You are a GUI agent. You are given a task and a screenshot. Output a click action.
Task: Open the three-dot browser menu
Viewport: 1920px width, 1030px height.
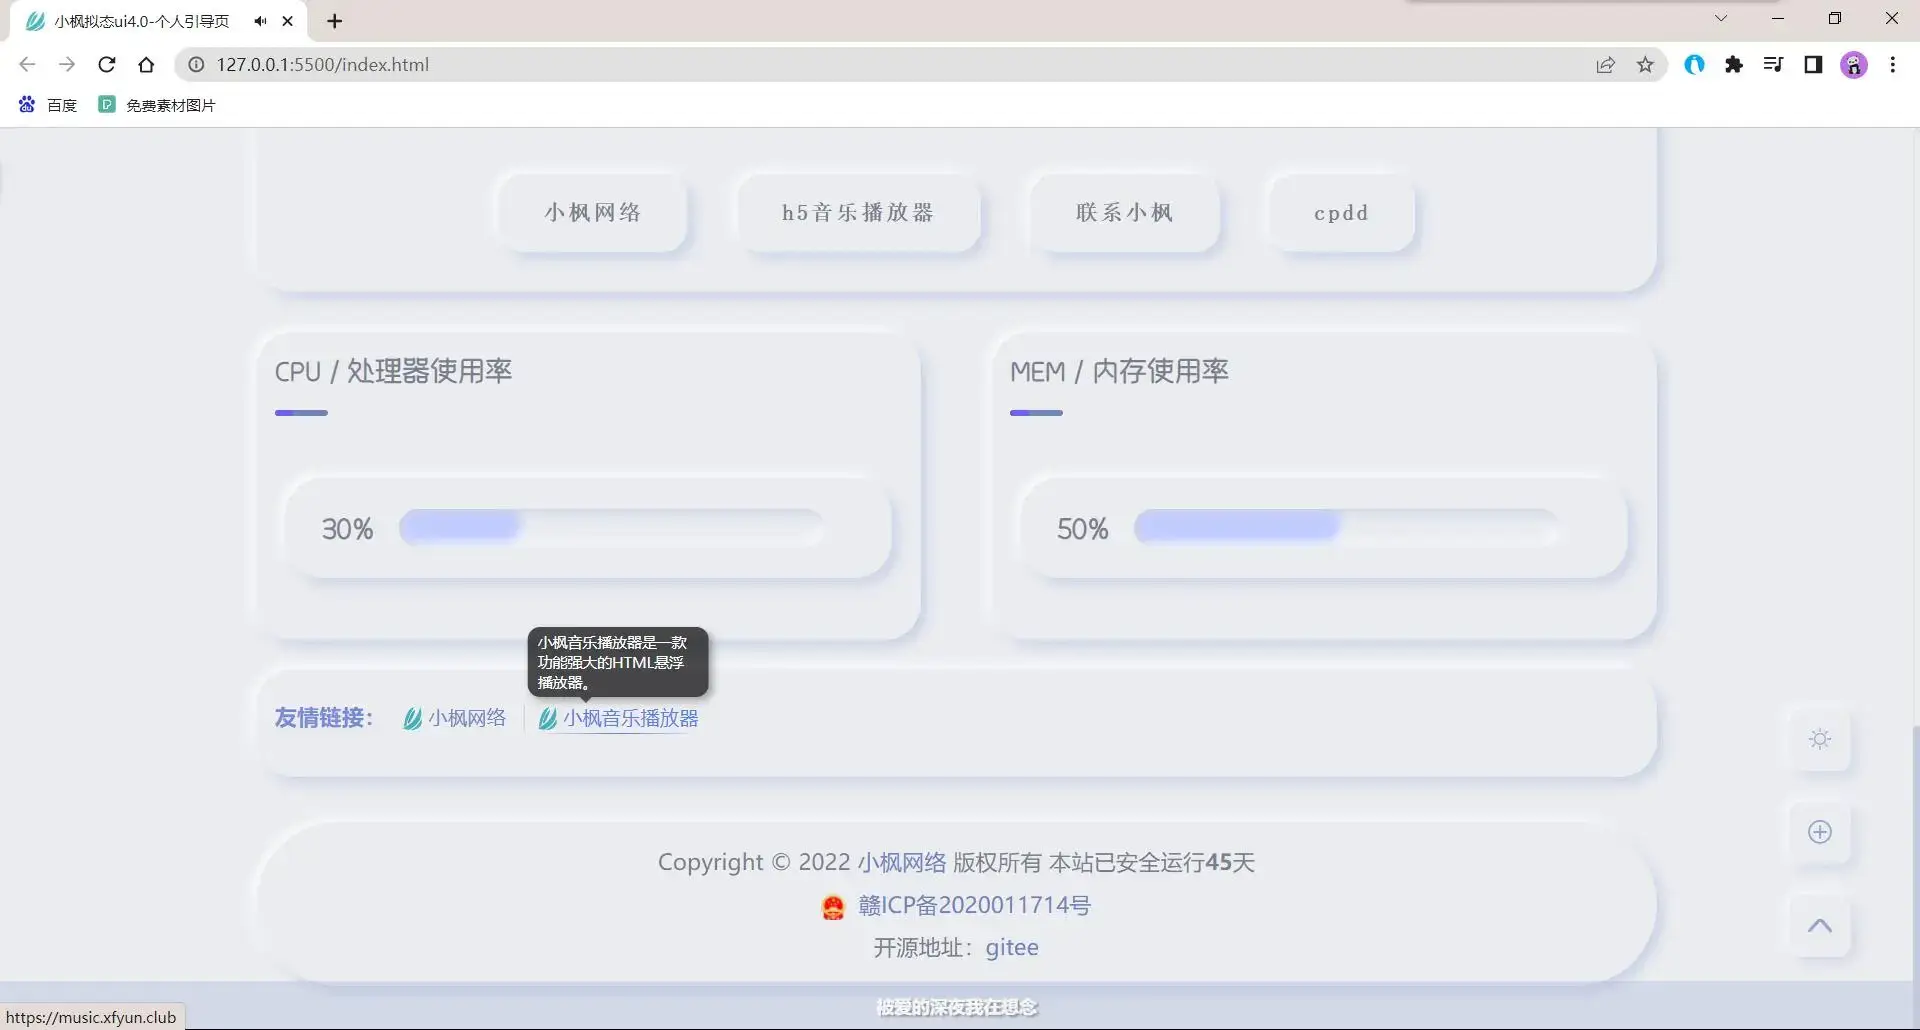click(x=1893, y=64)
